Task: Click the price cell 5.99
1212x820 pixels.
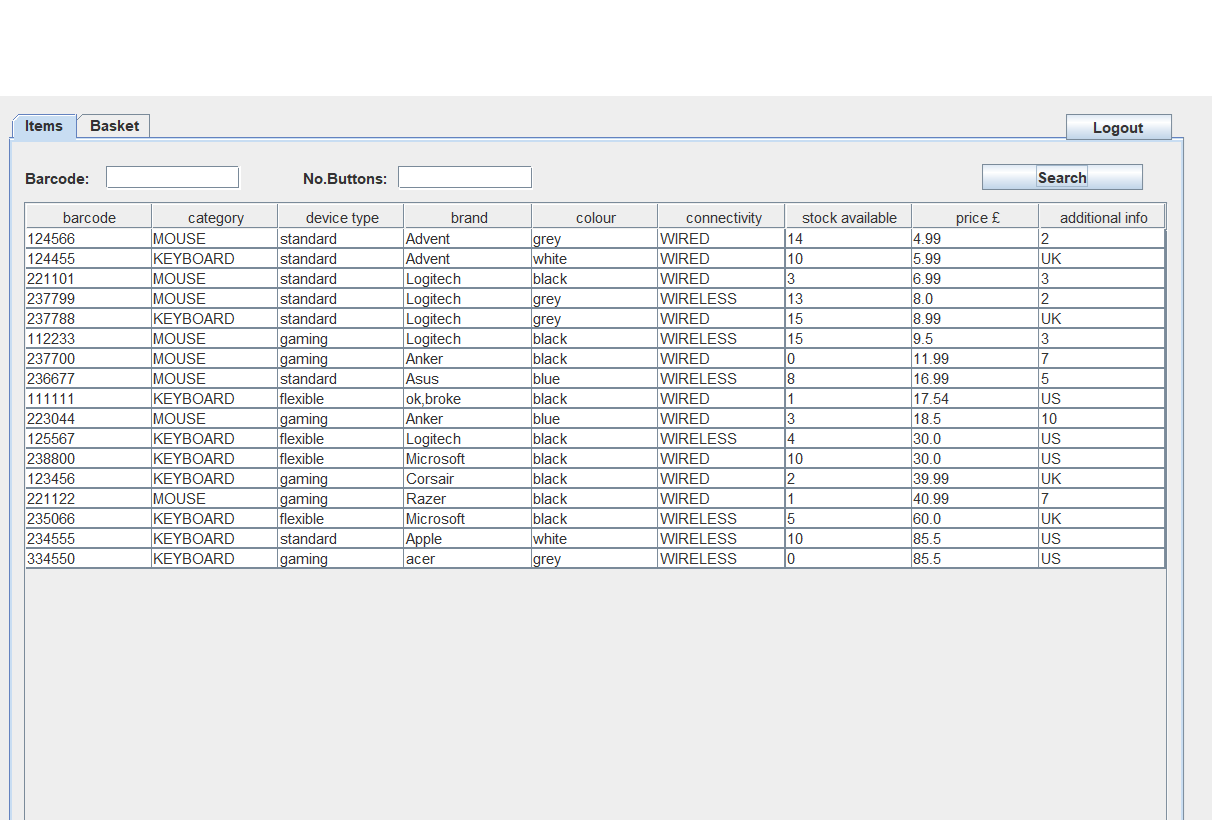Action: tap(975, 259)
